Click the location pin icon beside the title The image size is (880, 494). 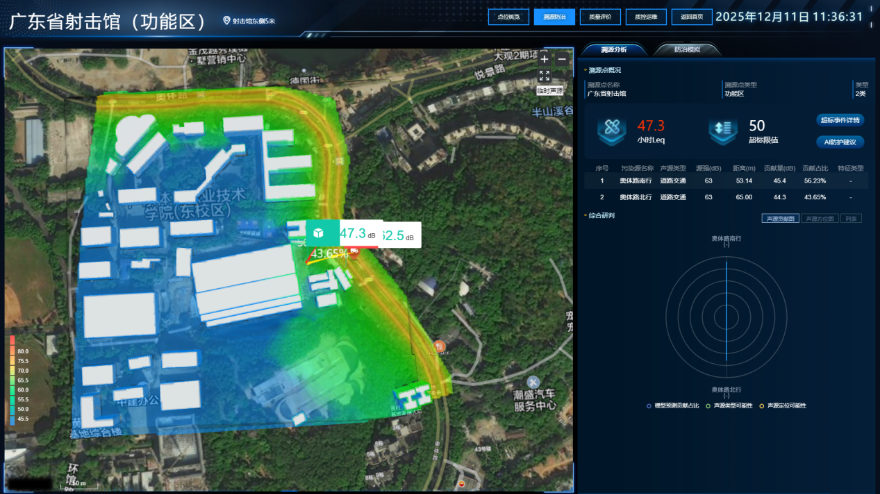(226, 20)
